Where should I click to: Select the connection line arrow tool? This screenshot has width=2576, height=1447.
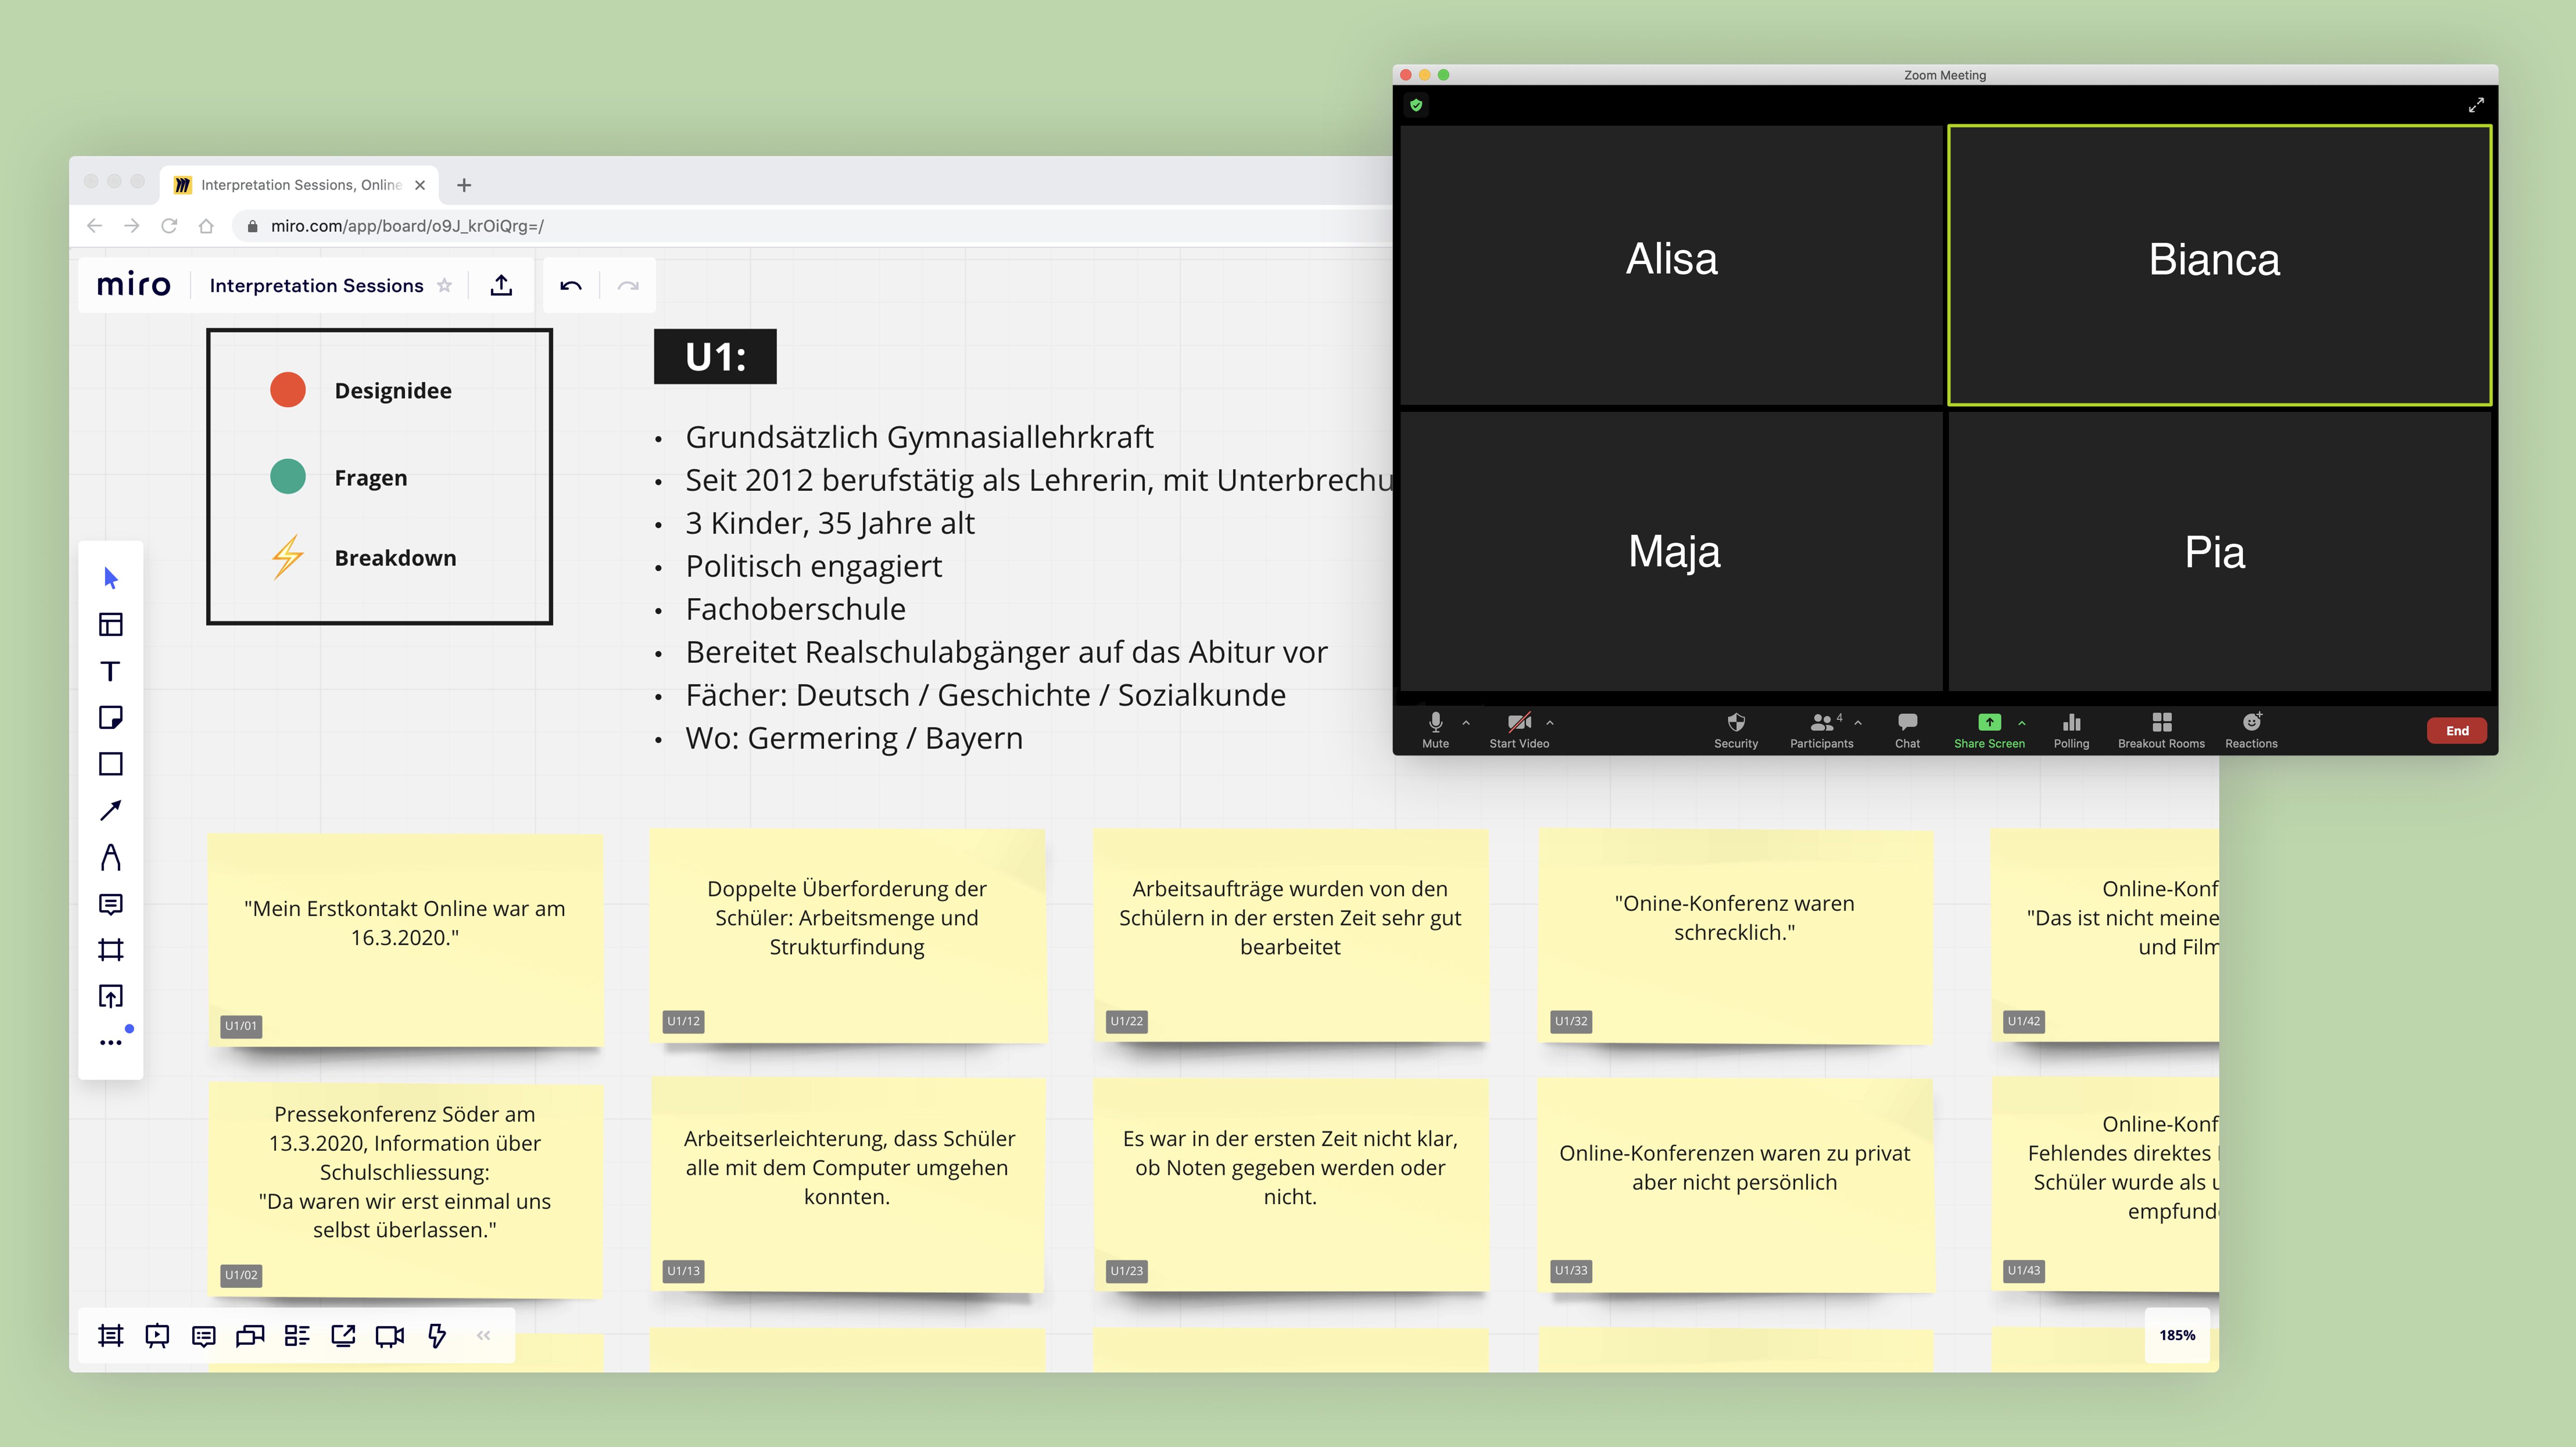(x=111, y=810)
